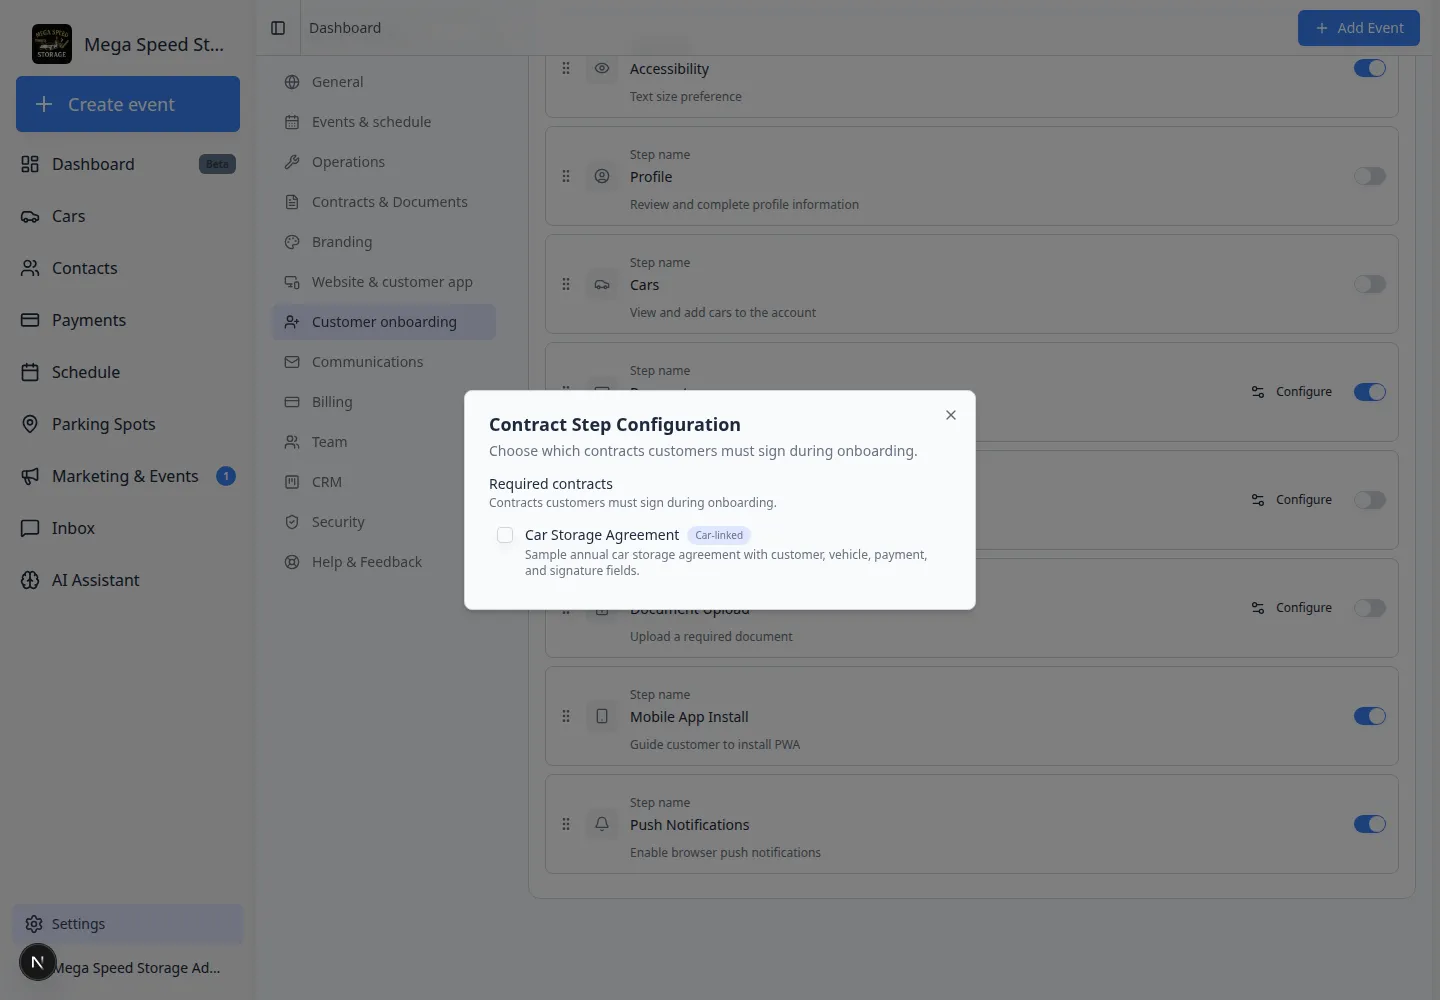This screenshot has width=1440, height=1000.
Task: Click the Security shield icon
Action: click(292, 522)
